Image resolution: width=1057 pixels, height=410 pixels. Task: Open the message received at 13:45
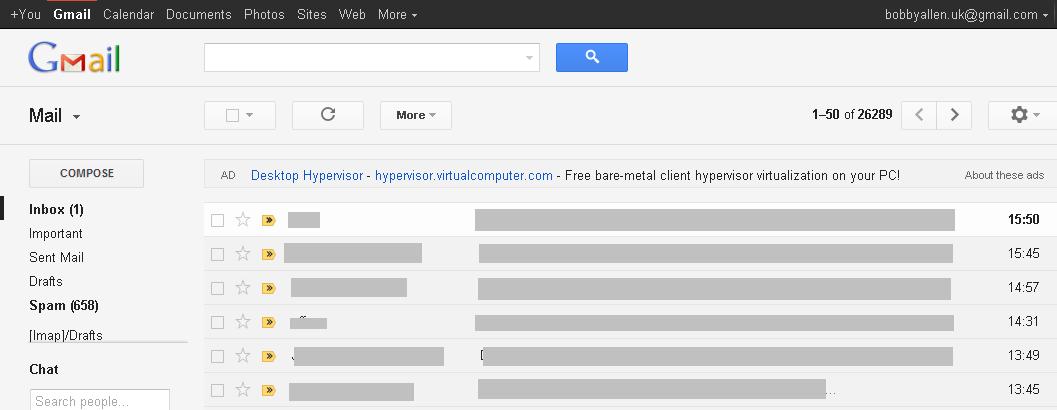click(x=630, y=390)
